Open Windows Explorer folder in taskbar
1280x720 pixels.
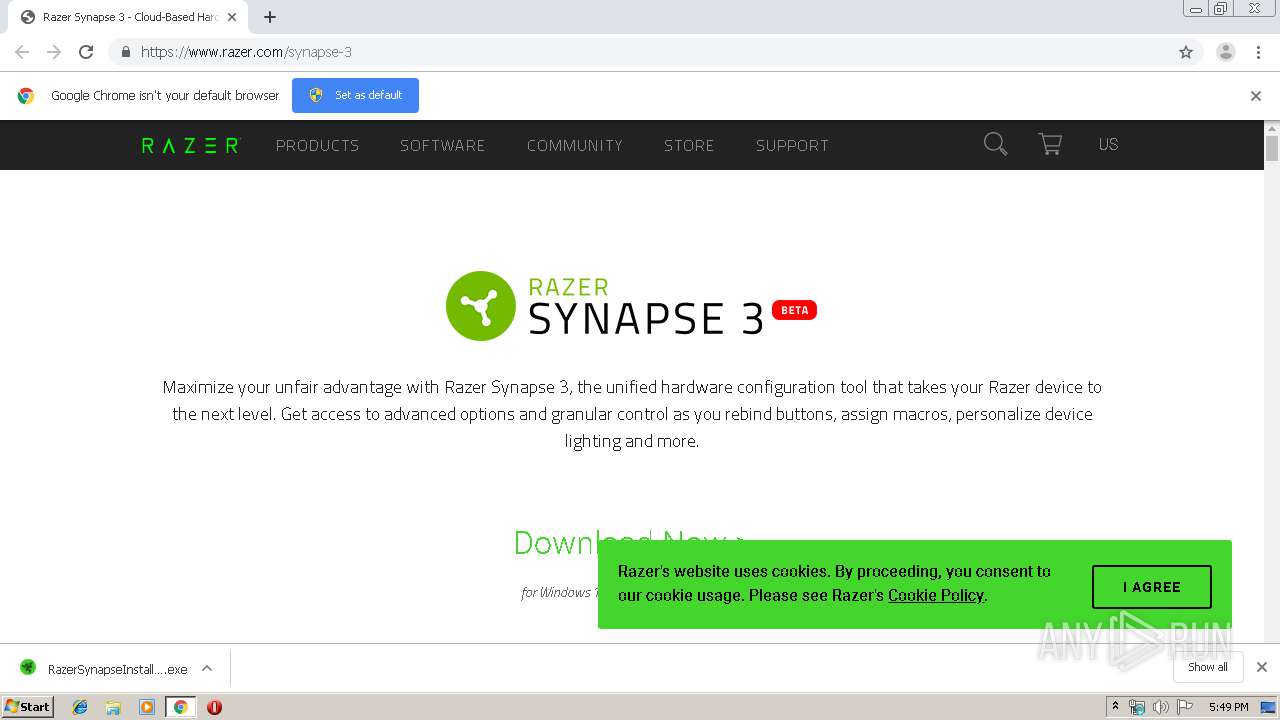click(113, 707)
